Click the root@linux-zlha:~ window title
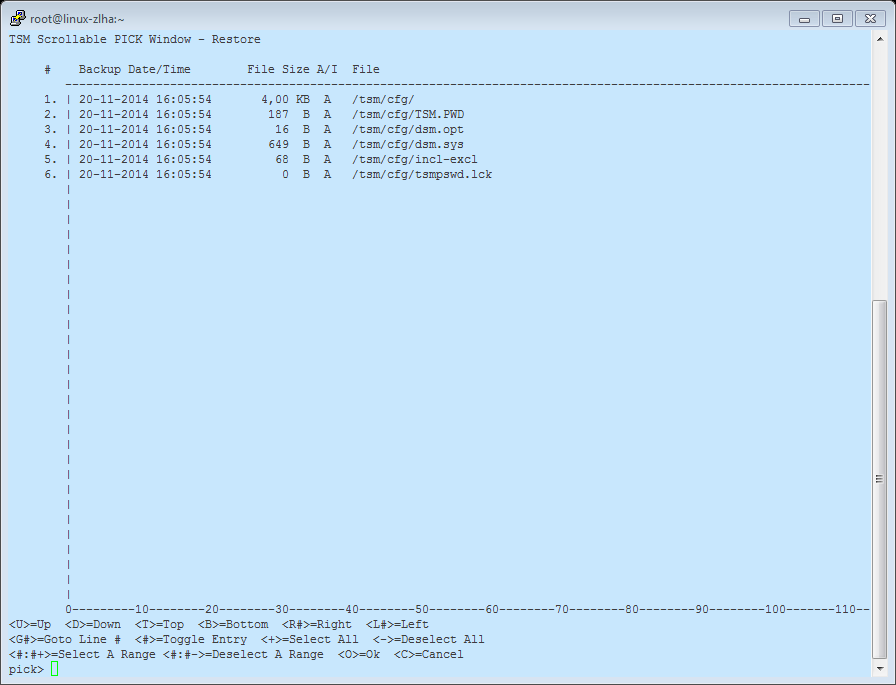This screenshot has width=896, height=685. pos(77,19)
